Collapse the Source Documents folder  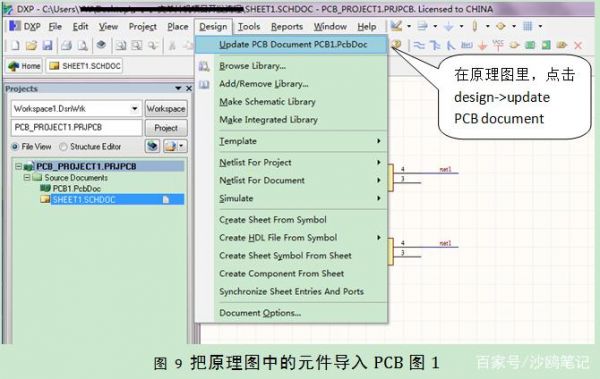[x=27, y=178]
